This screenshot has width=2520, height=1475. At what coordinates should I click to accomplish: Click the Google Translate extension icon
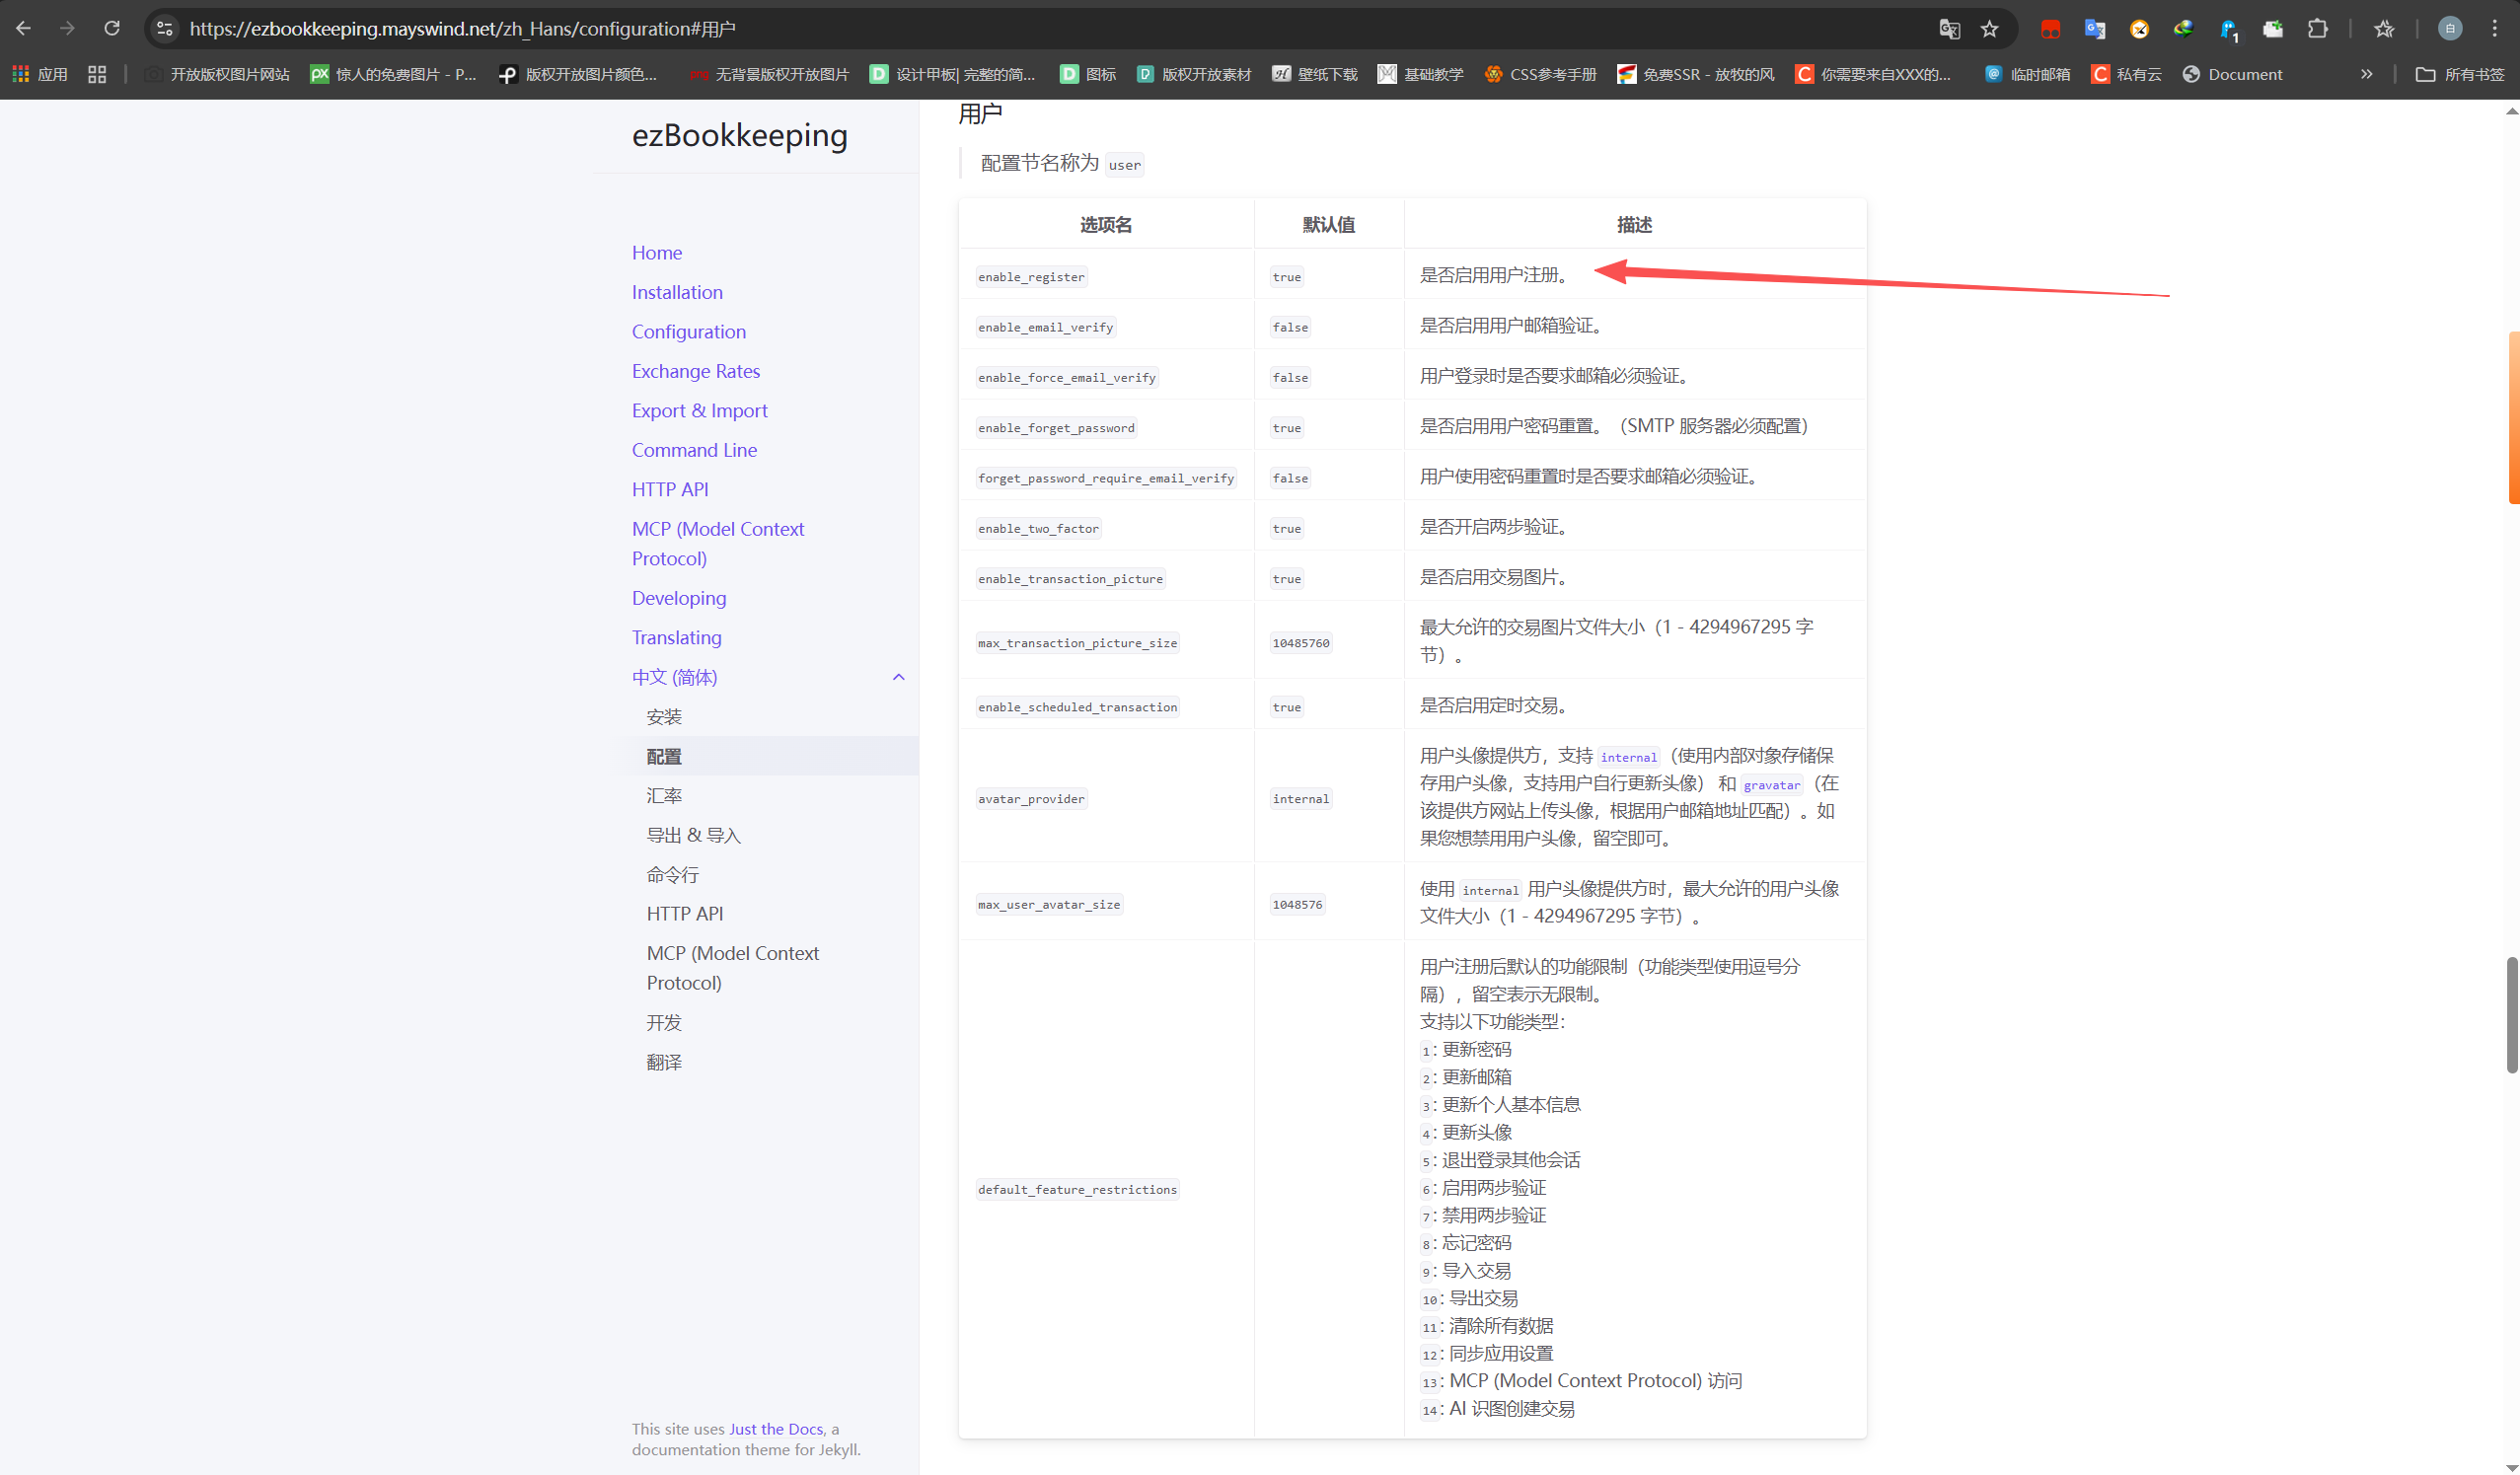(x=2095, y=29)
